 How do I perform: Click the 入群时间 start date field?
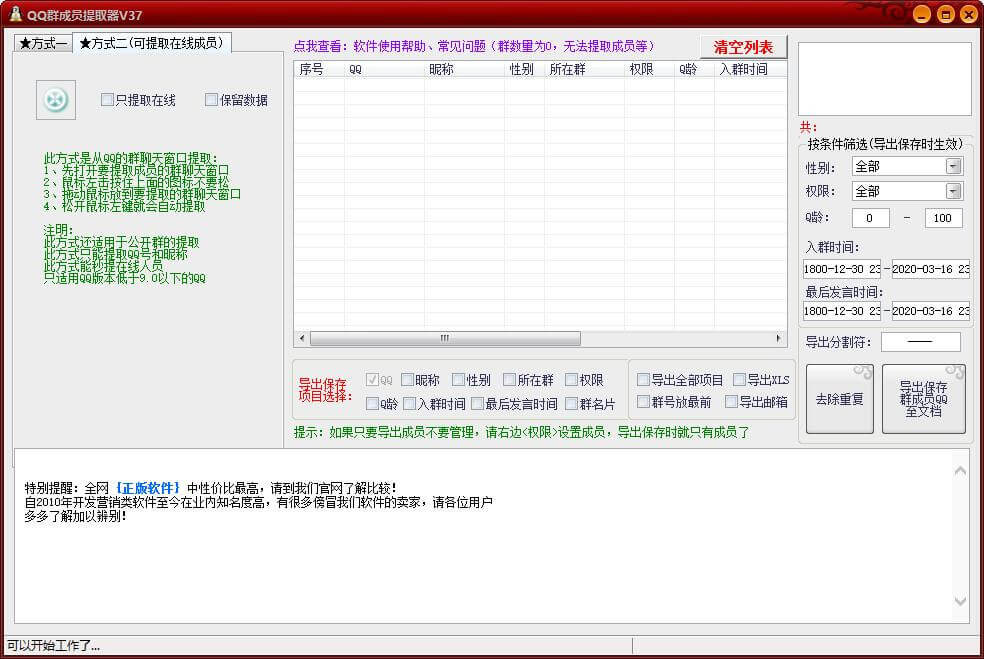pos(842,269)
